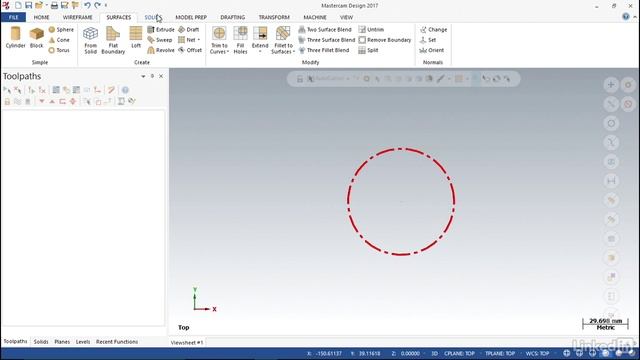
Task: Choose the Flat Boundary surface tool
Action: 113,40
